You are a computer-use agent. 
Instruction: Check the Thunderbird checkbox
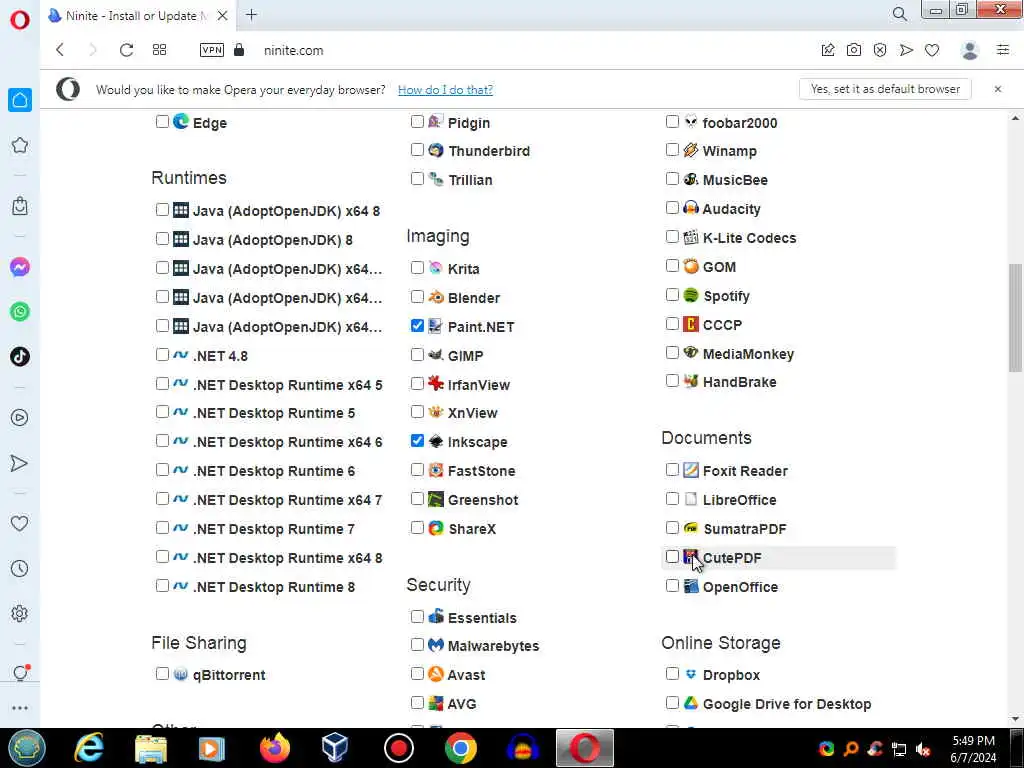point(417,150)
